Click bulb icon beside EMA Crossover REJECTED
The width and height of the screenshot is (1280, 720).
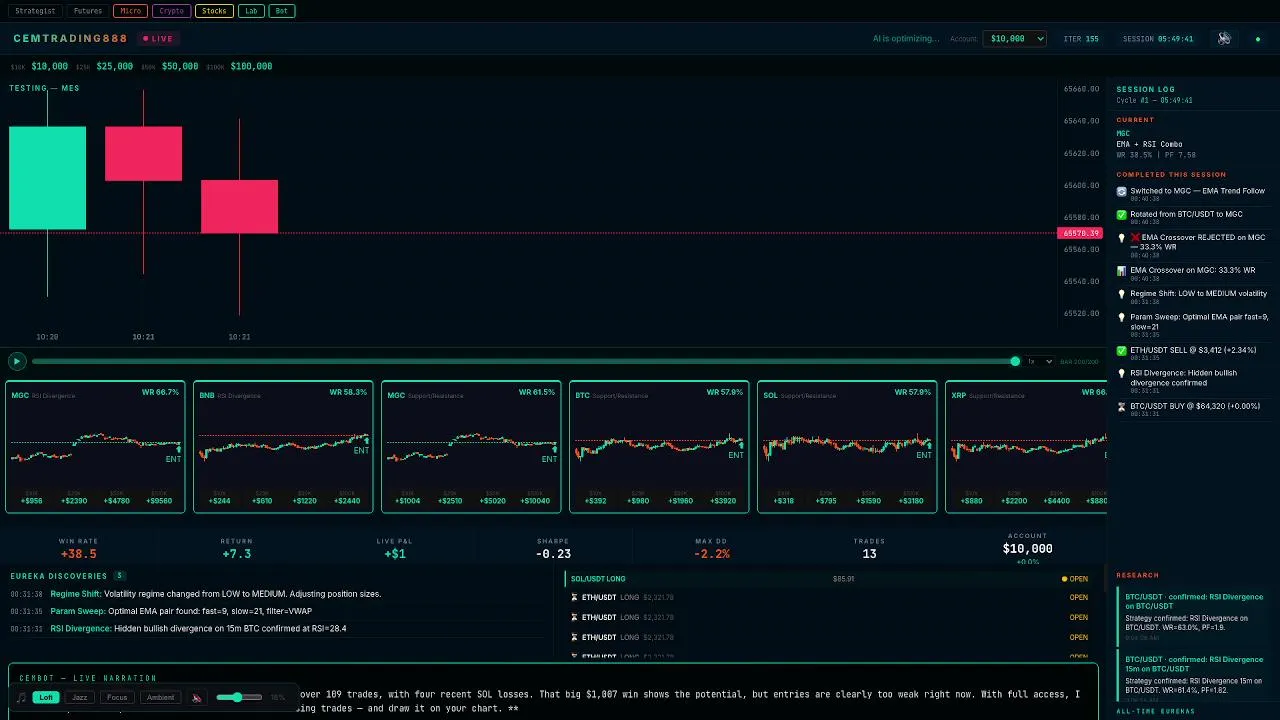[1121, 238]
